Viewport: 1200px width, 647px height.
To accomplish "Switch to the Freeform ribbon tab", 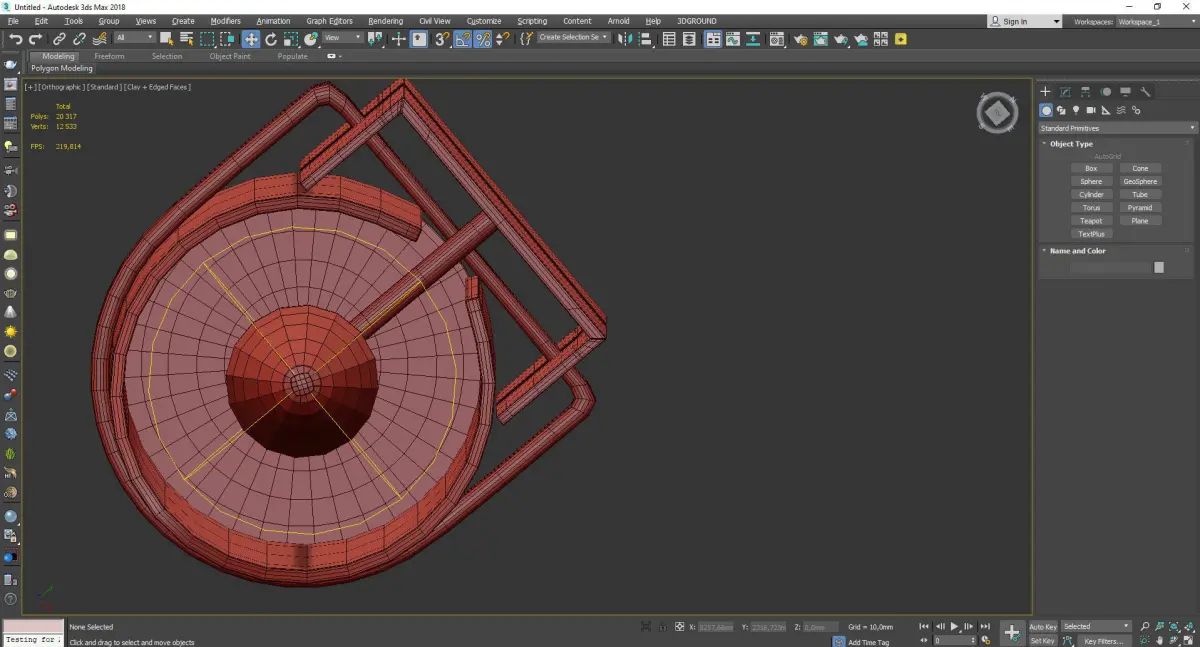I will point(109,56).
